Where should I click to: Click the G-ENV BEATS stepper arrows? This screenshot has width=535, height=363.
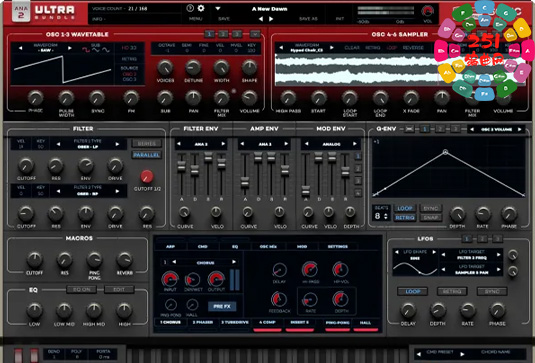(x=386, y=216)
